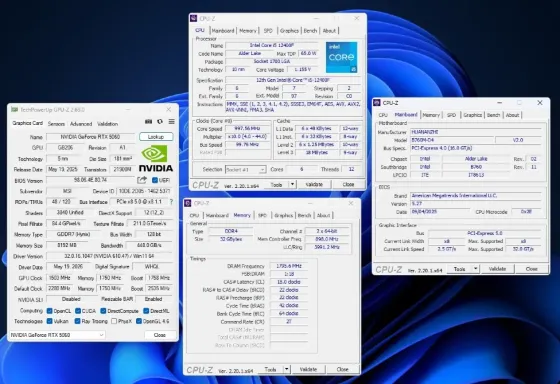This screenshot has height=384, width=560.
Task: Expand Tools arrow in CPU-Z Mainboard window
Action: pos(476,269)
